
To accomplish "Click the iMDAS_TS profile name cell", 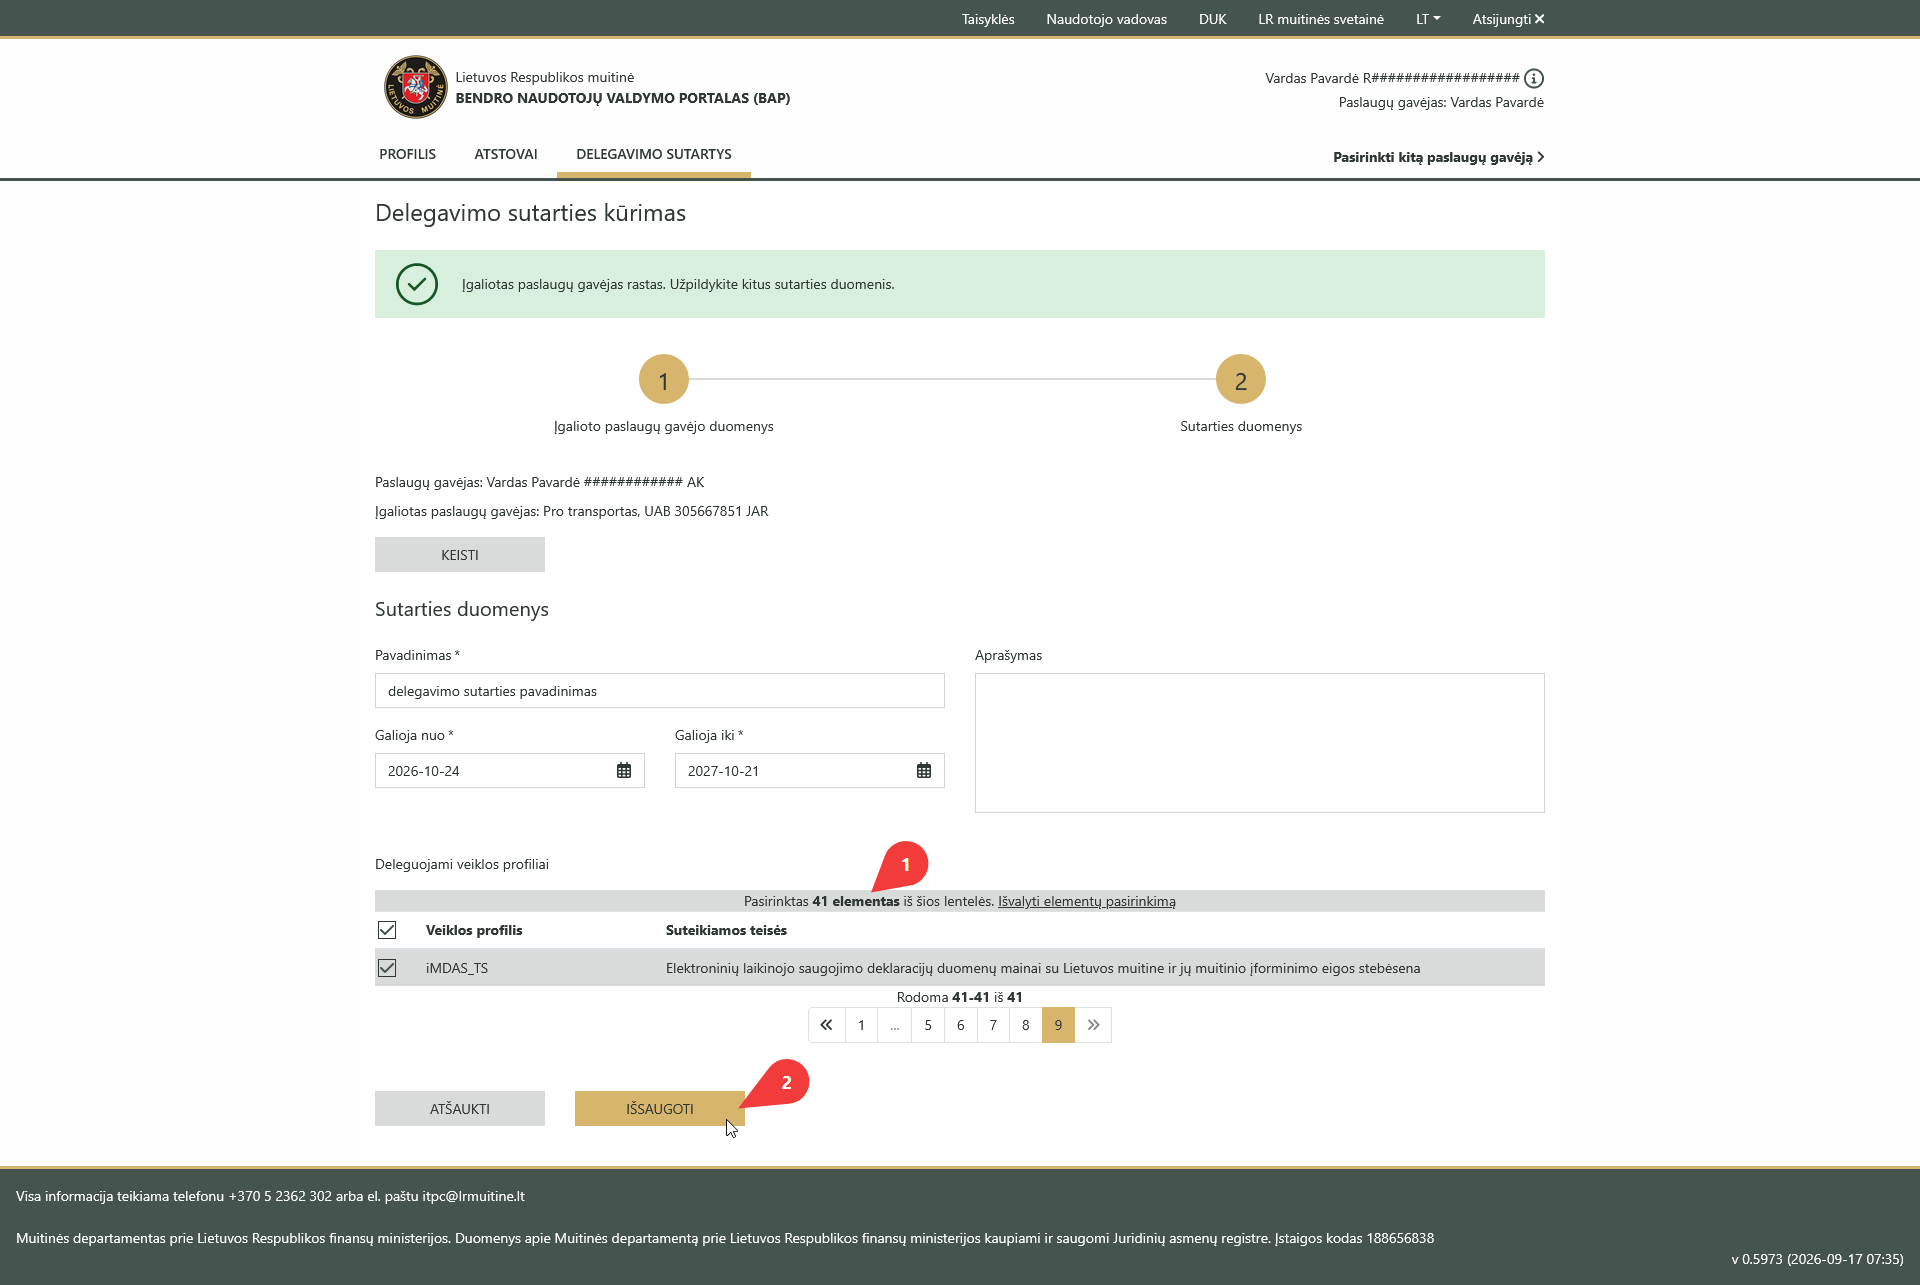I will 457,968.
